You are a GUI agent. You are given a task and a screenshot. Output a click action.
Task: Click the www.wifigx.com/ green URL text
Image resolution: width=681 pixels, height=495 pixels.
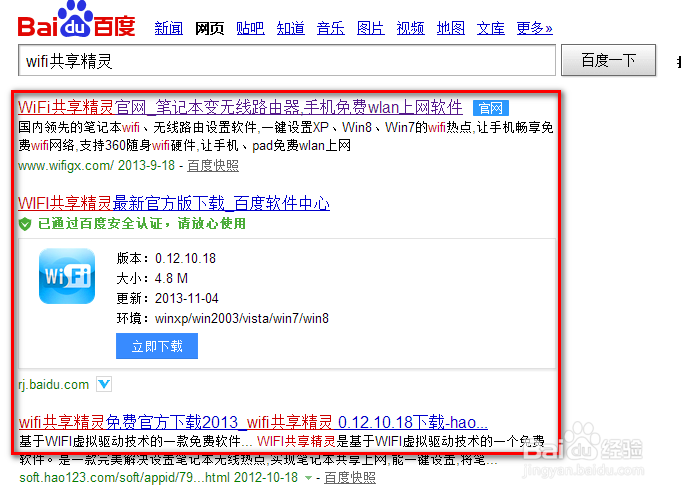(x=66, y=165)
